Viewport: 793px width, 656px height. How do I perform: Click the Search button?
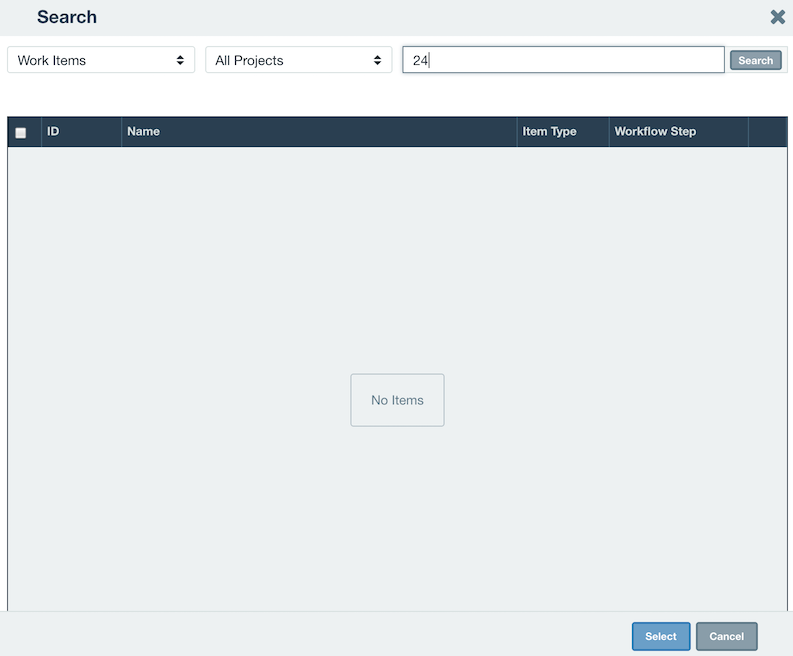tap(756, 60)
